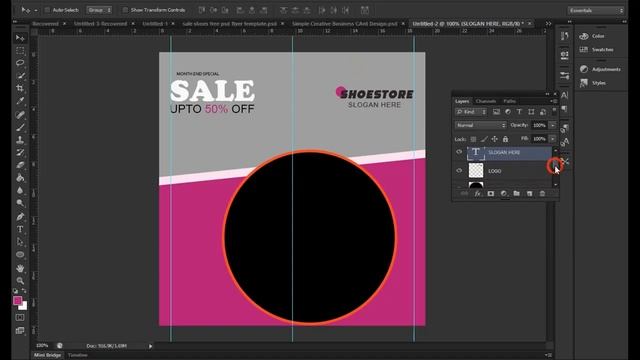Filter layers for pixel layers
Image resolution: width=640 pixels, height=360 pixels.
click(496, 112)
